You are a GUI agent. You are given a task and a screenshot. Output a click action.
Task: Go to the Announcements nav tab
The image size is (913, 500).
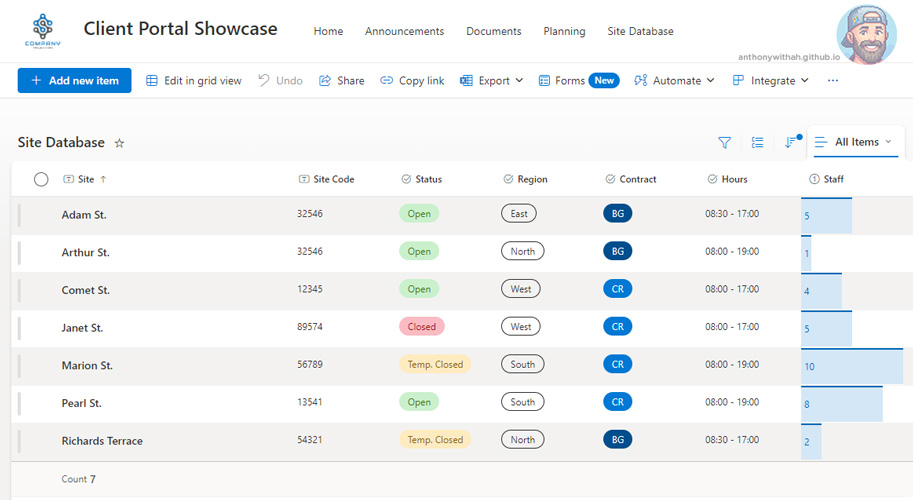(404, 31)
